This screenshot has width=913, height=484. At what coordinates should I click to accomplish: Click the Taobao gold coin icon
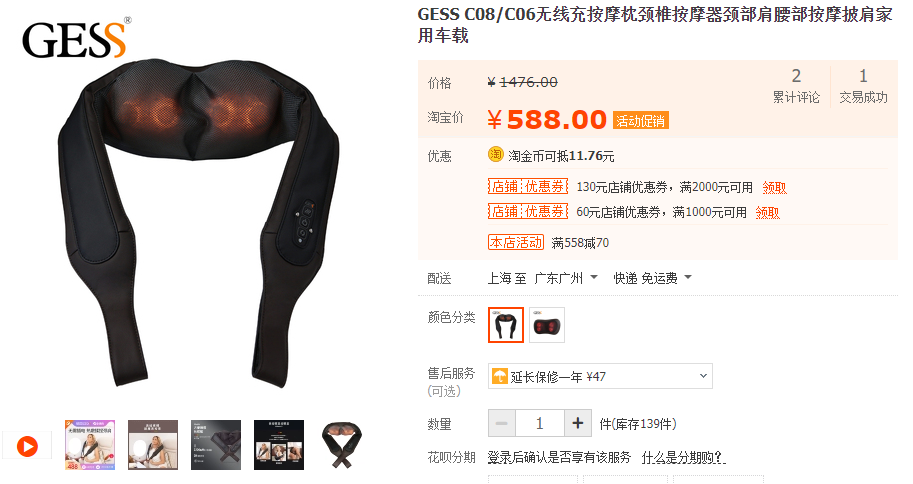(x=496, y=154)
